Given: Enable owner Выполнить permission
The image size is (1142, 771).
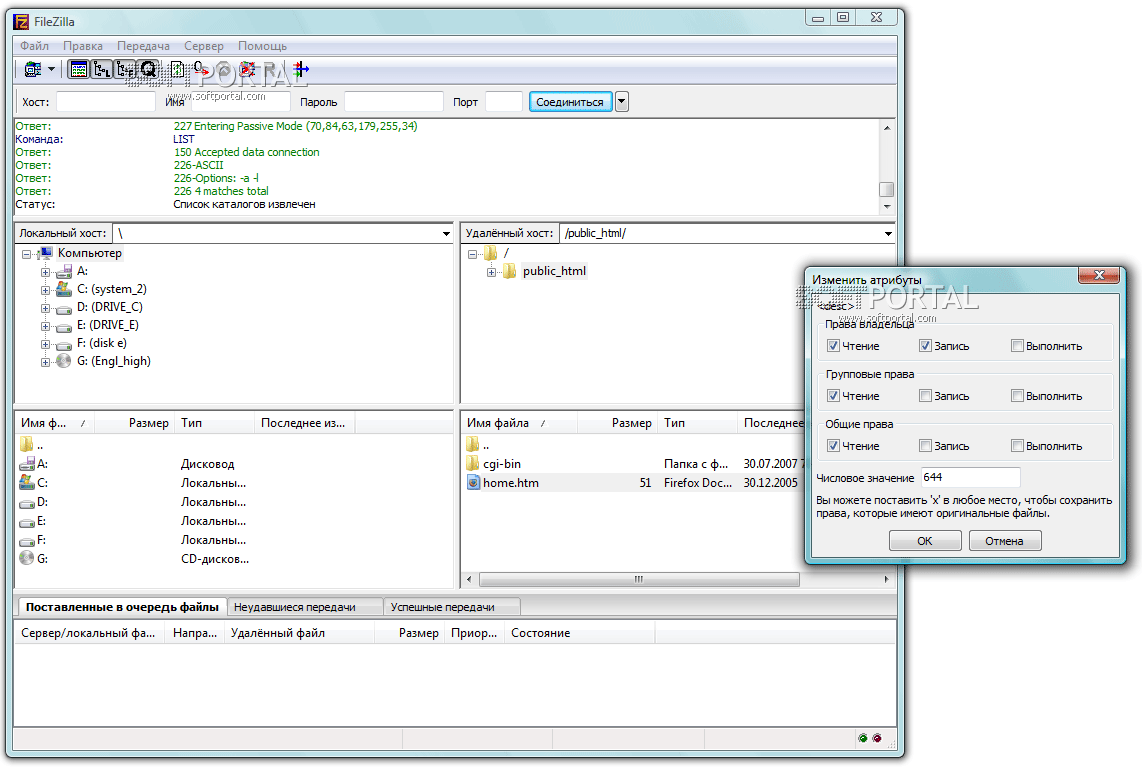Looking at the screenshot, I should click(x=1017, y=346).
